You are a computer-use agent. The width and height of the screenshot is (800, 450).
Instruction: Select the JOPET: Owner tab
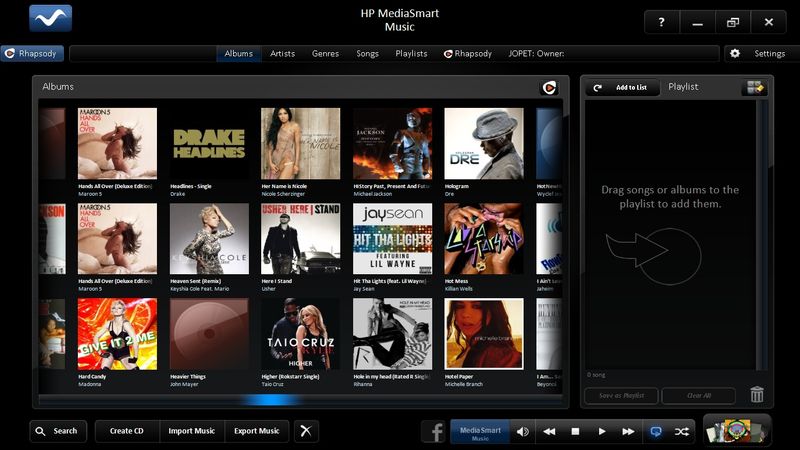click(536, 54)
